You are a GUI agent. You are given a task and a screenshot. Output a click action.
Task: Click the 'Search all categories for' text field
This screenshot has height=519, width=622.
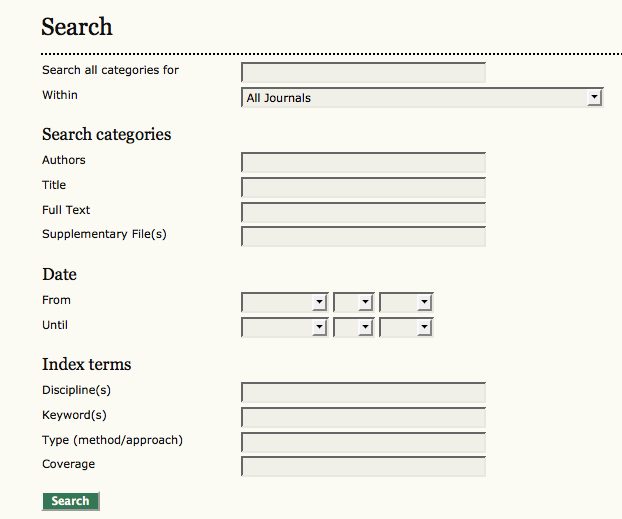[363, 72]
